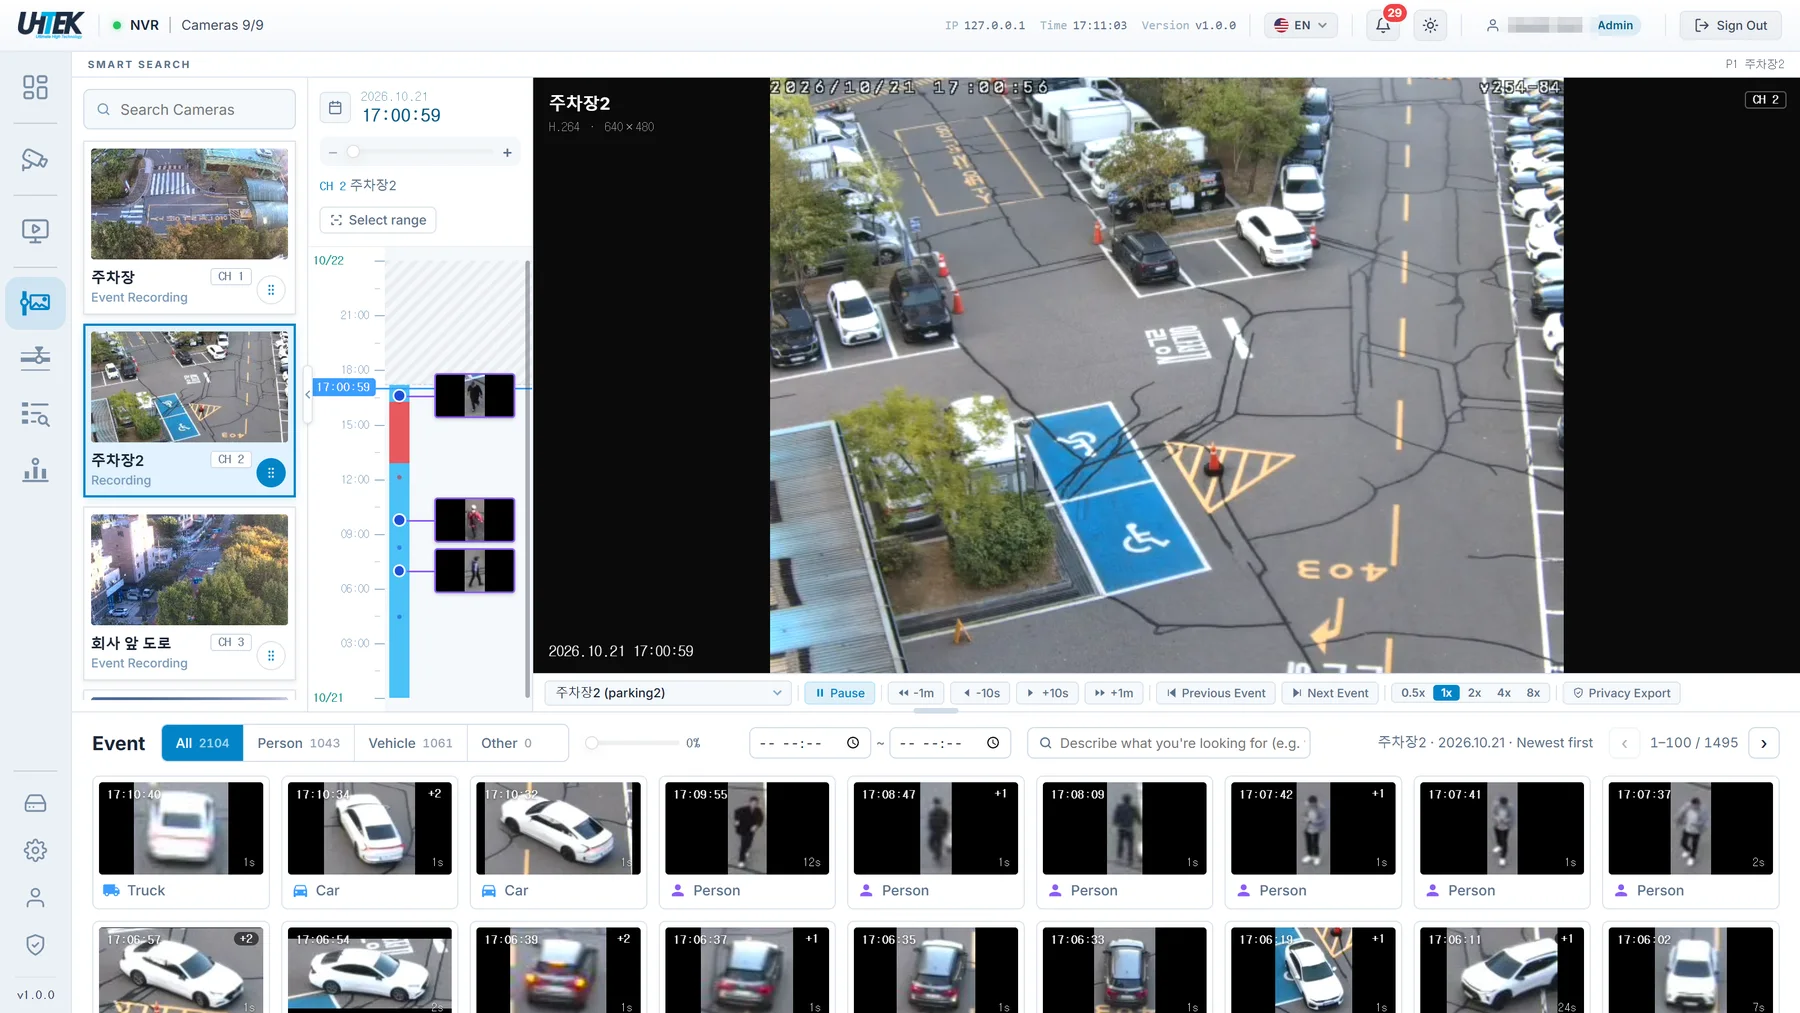Open the dashboard grid icon in sidebar
The width and height of the screenshot is (1800, 1013).
point(35,87)
